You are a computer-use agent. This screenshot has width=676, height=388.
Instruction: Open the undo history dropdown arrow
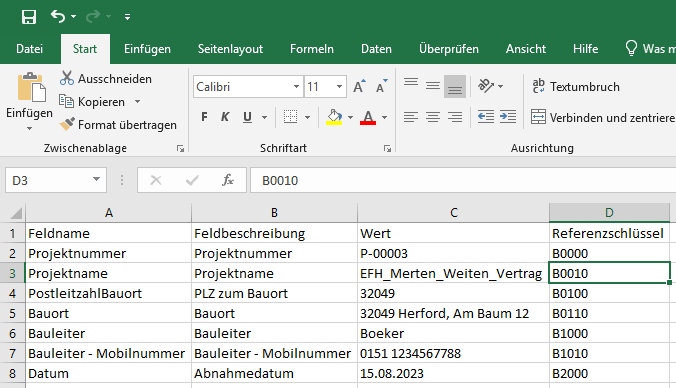click(73, 17)
